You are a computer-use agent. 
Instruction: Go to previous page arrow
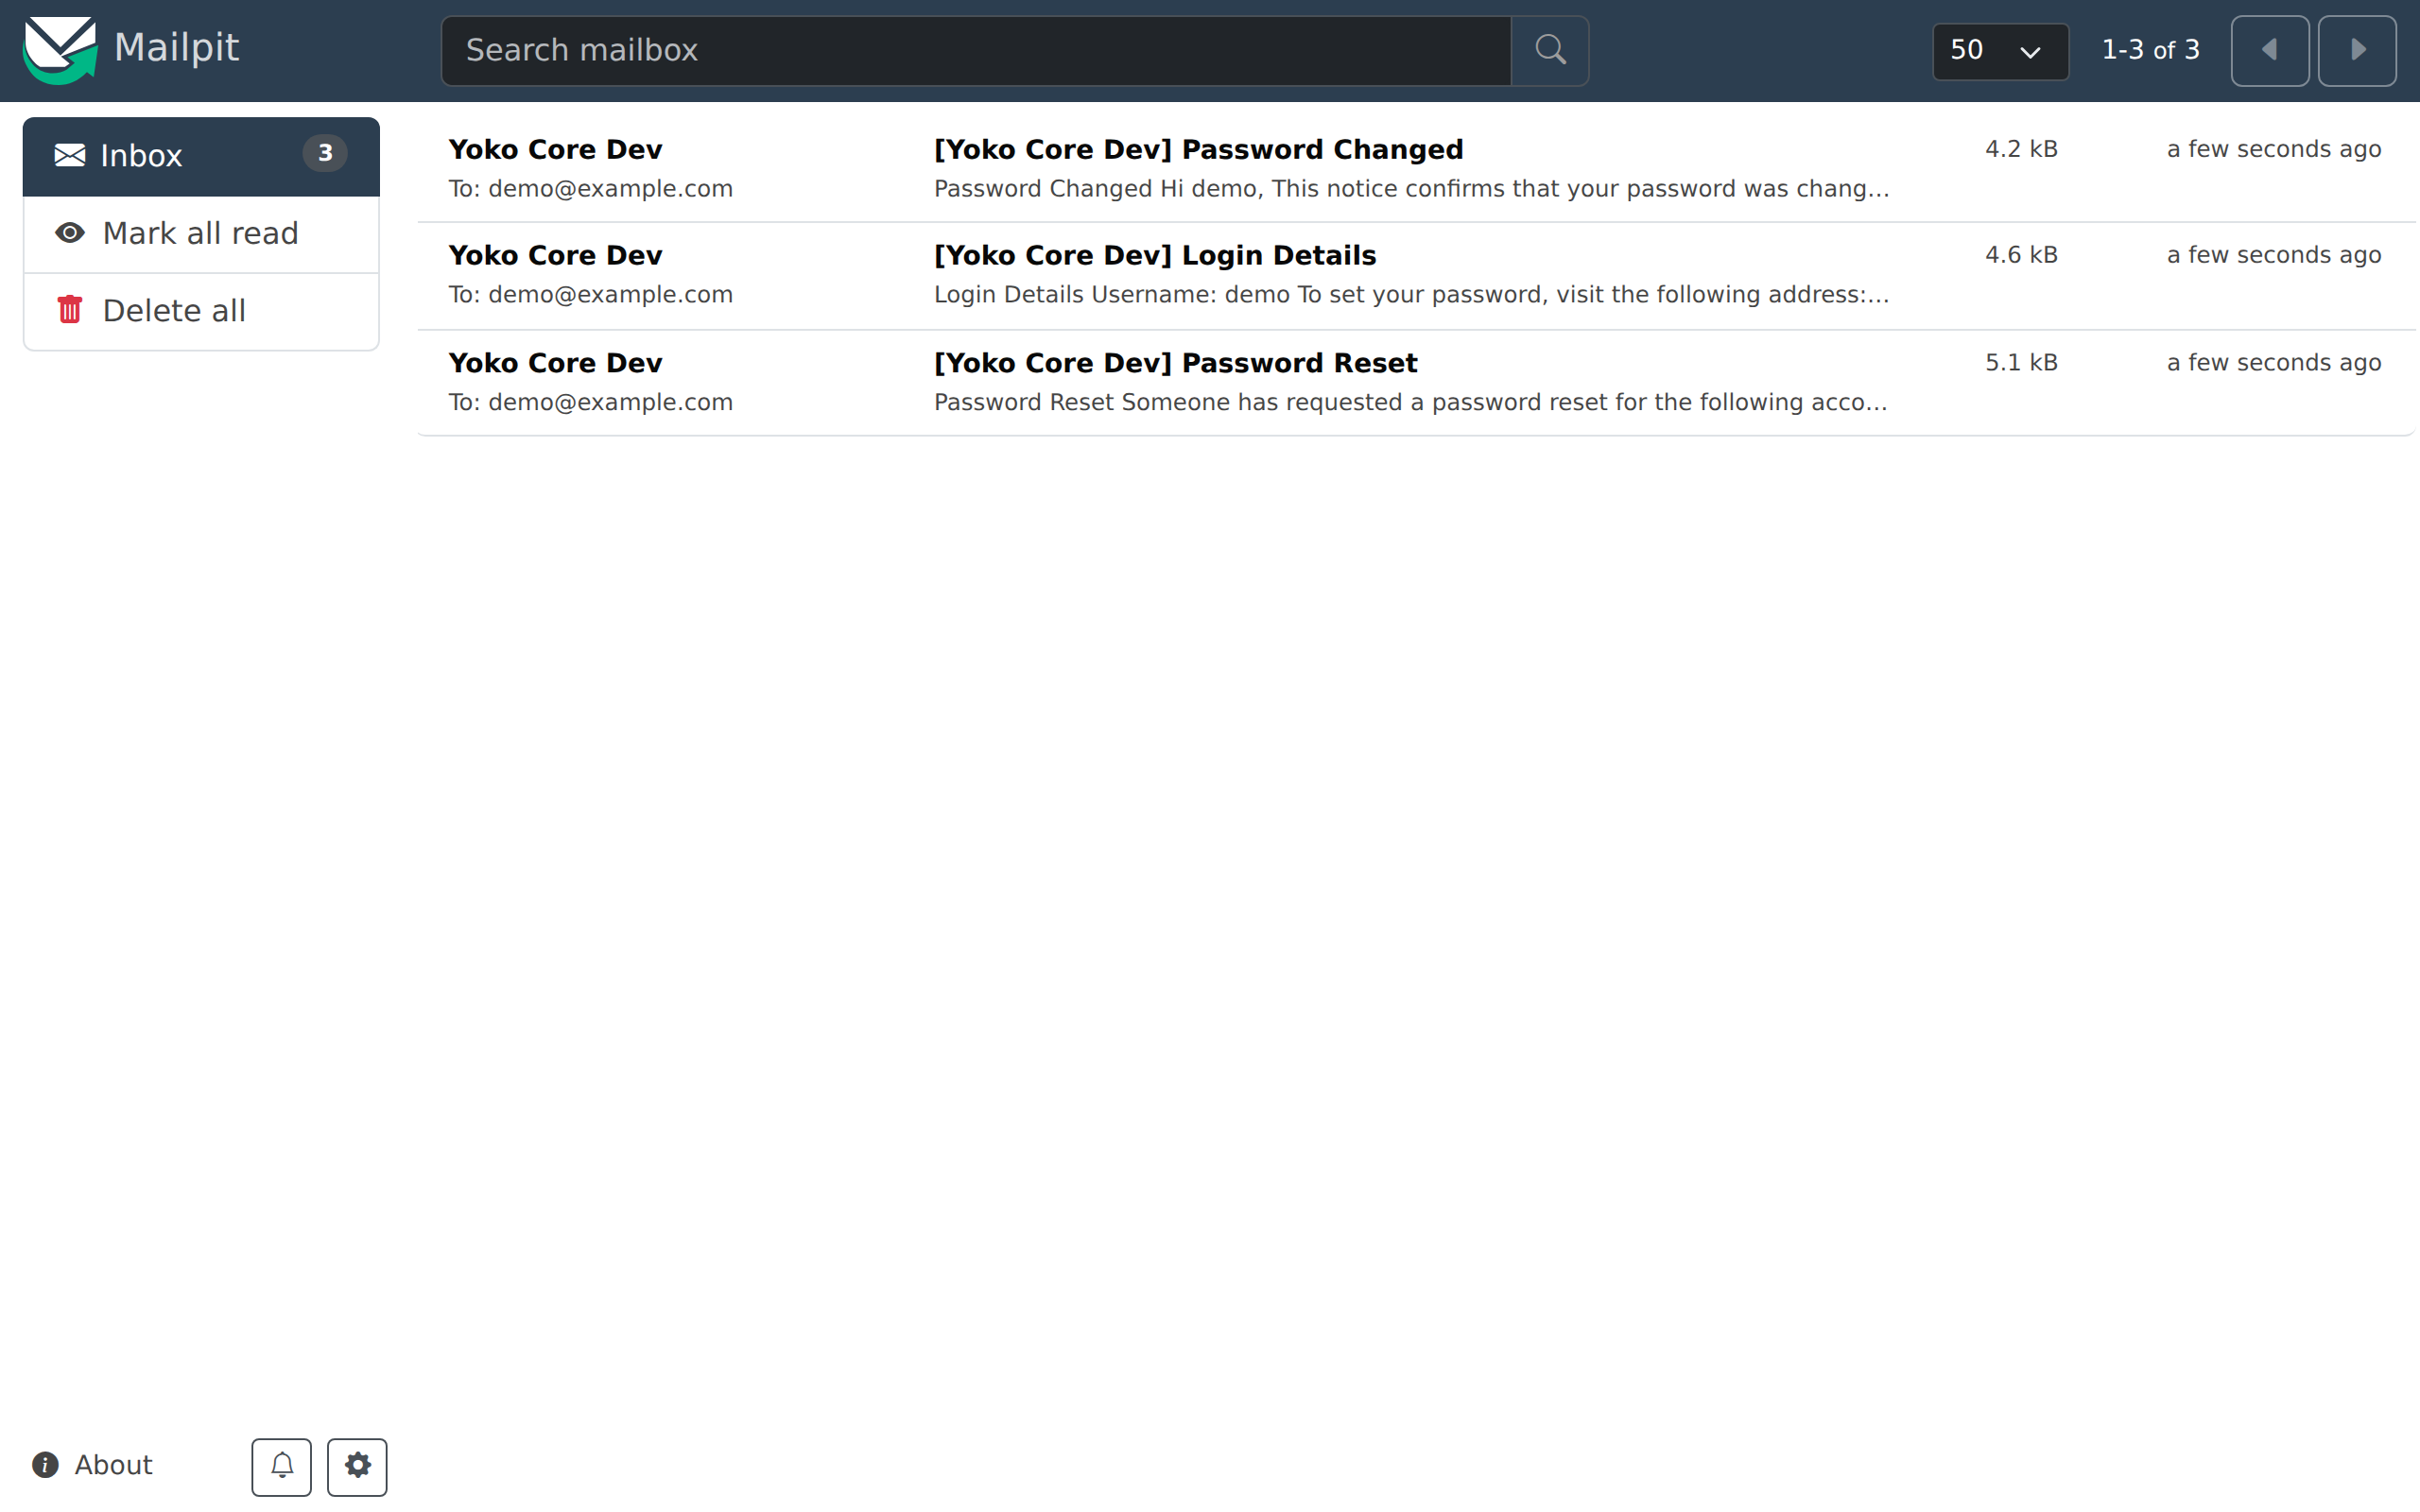[x=2270, y=50]
